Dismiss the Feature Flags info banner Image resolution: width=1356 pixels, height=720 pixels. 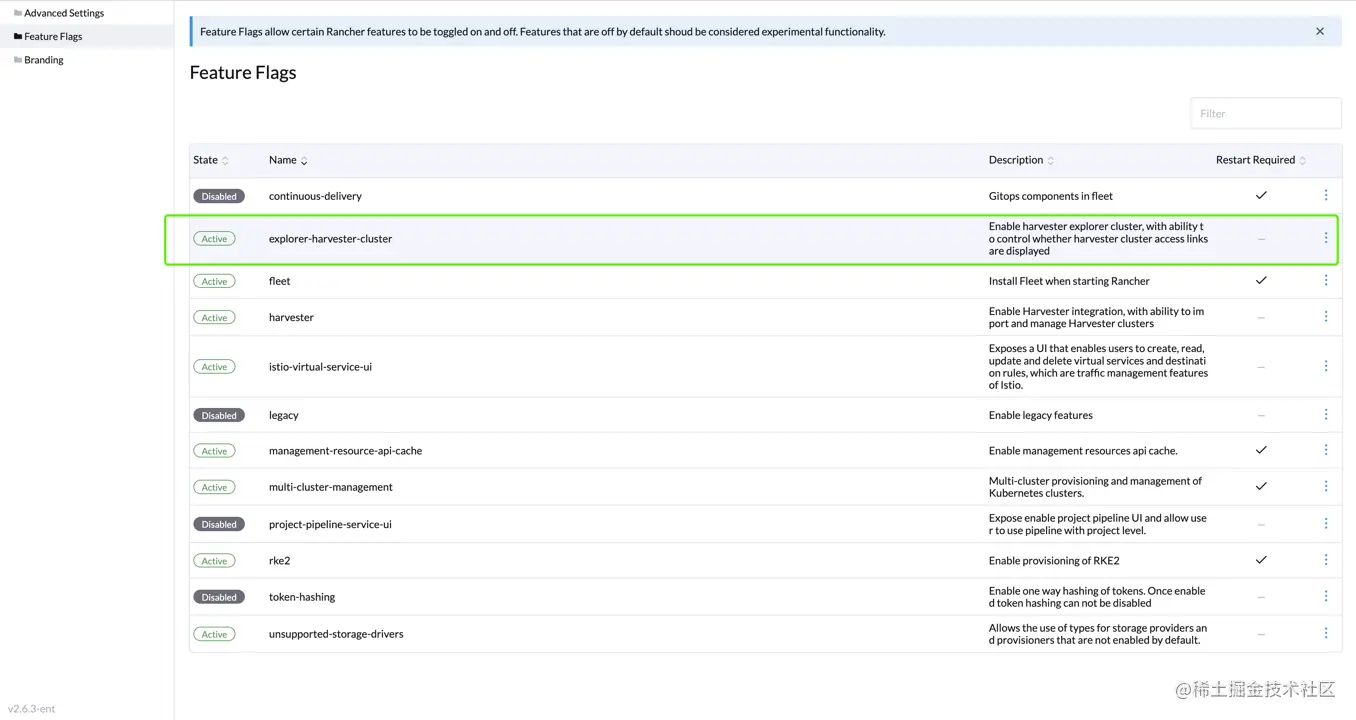coord(1320,32)
